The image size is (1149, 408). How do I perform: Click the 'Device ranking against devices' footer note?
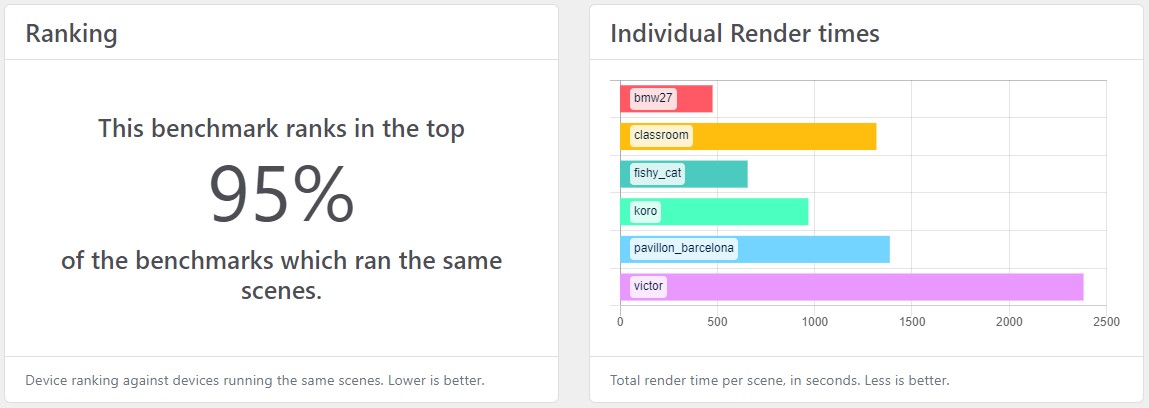[255, 381]
